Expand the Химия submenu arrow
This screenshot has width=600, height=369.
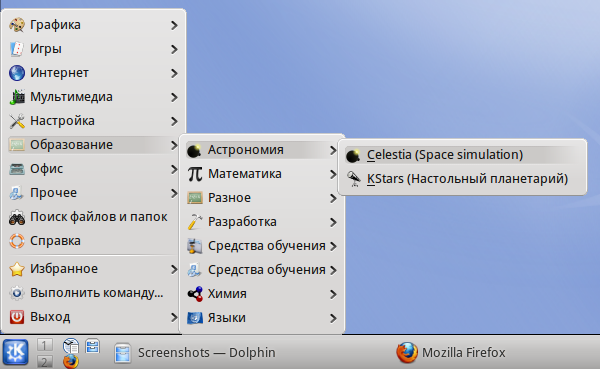coord(333,294)
